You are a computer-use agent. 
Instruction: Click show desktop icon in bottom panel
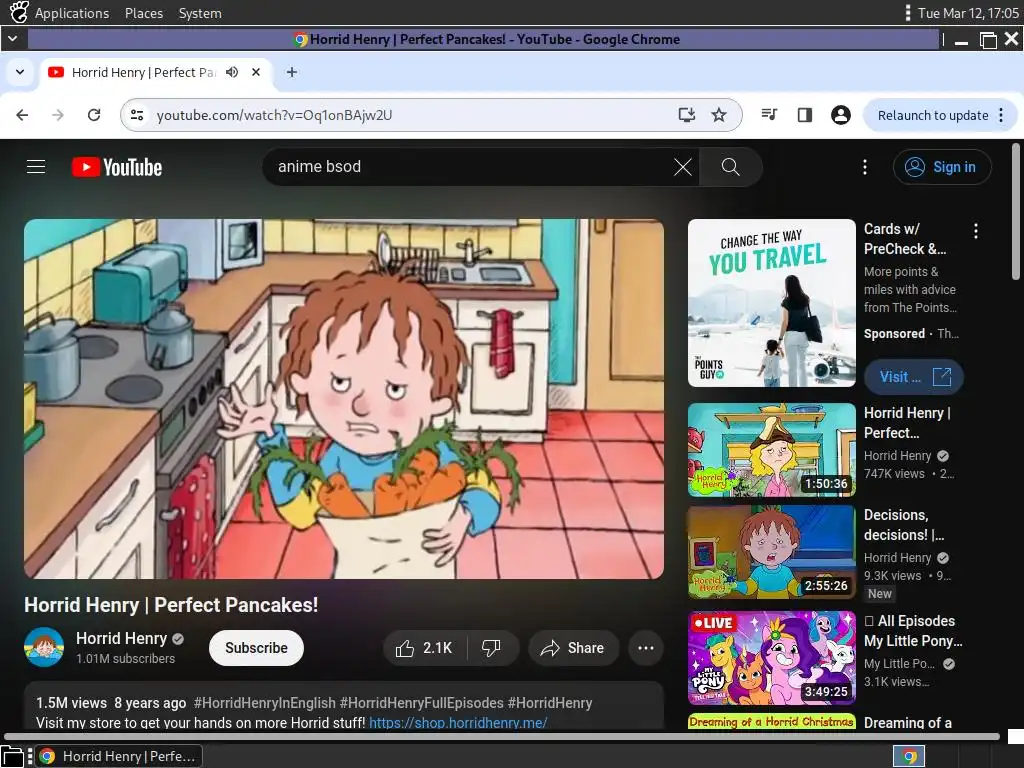click(12, 757)
